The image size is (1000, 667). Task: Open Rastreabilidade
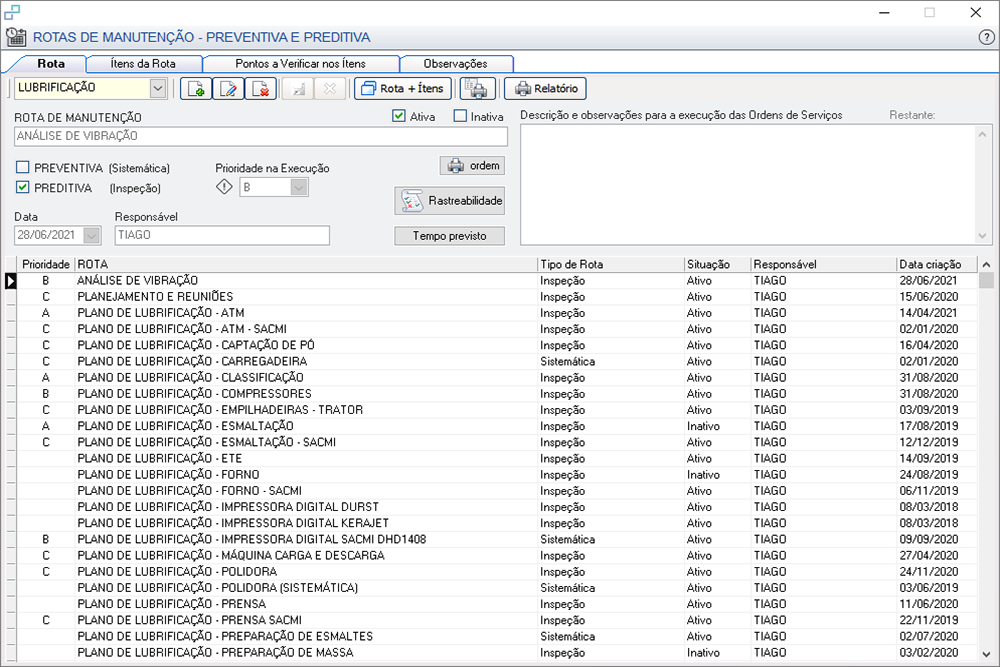(x=450, y=201)
